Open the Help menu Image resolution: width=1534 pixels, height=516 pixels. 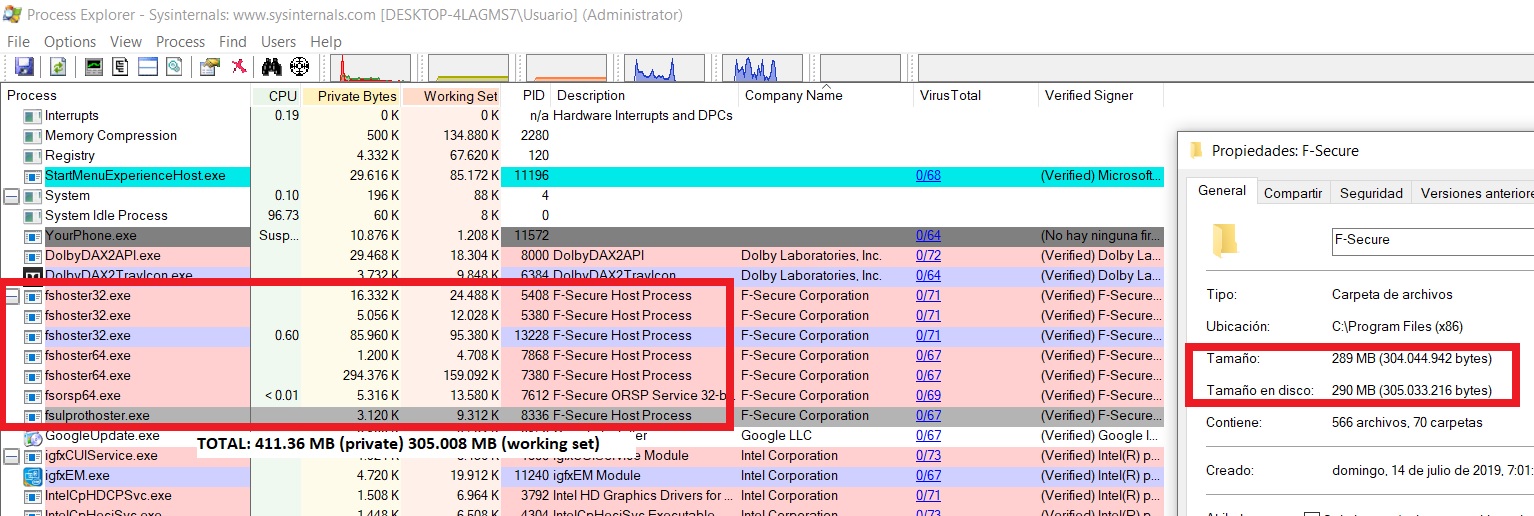(x=326, y=41)
